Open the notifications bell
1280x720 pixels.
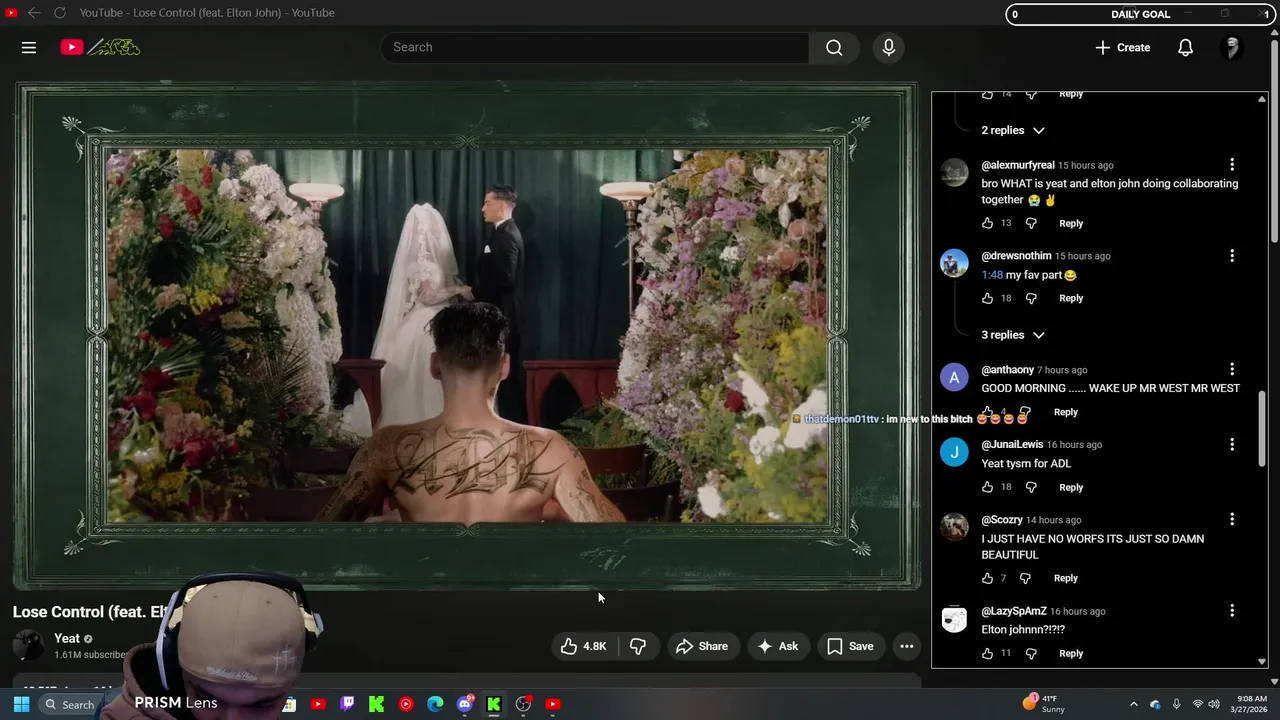pos(1185,47)
